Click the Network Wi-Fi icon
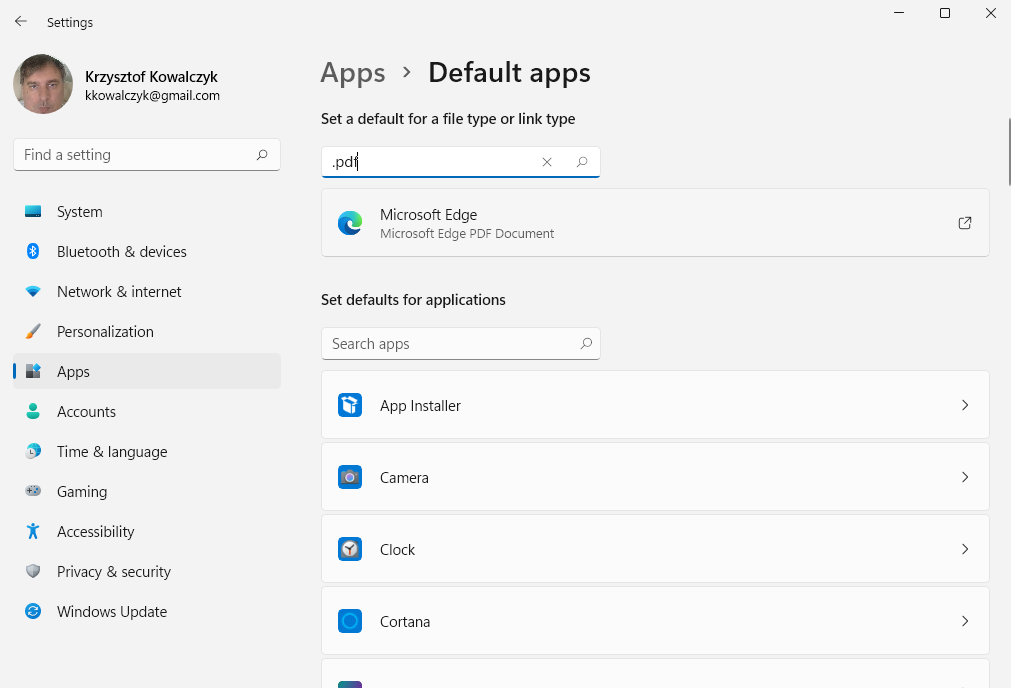Screen dimensions: 1011x688 tap(33, 291)
